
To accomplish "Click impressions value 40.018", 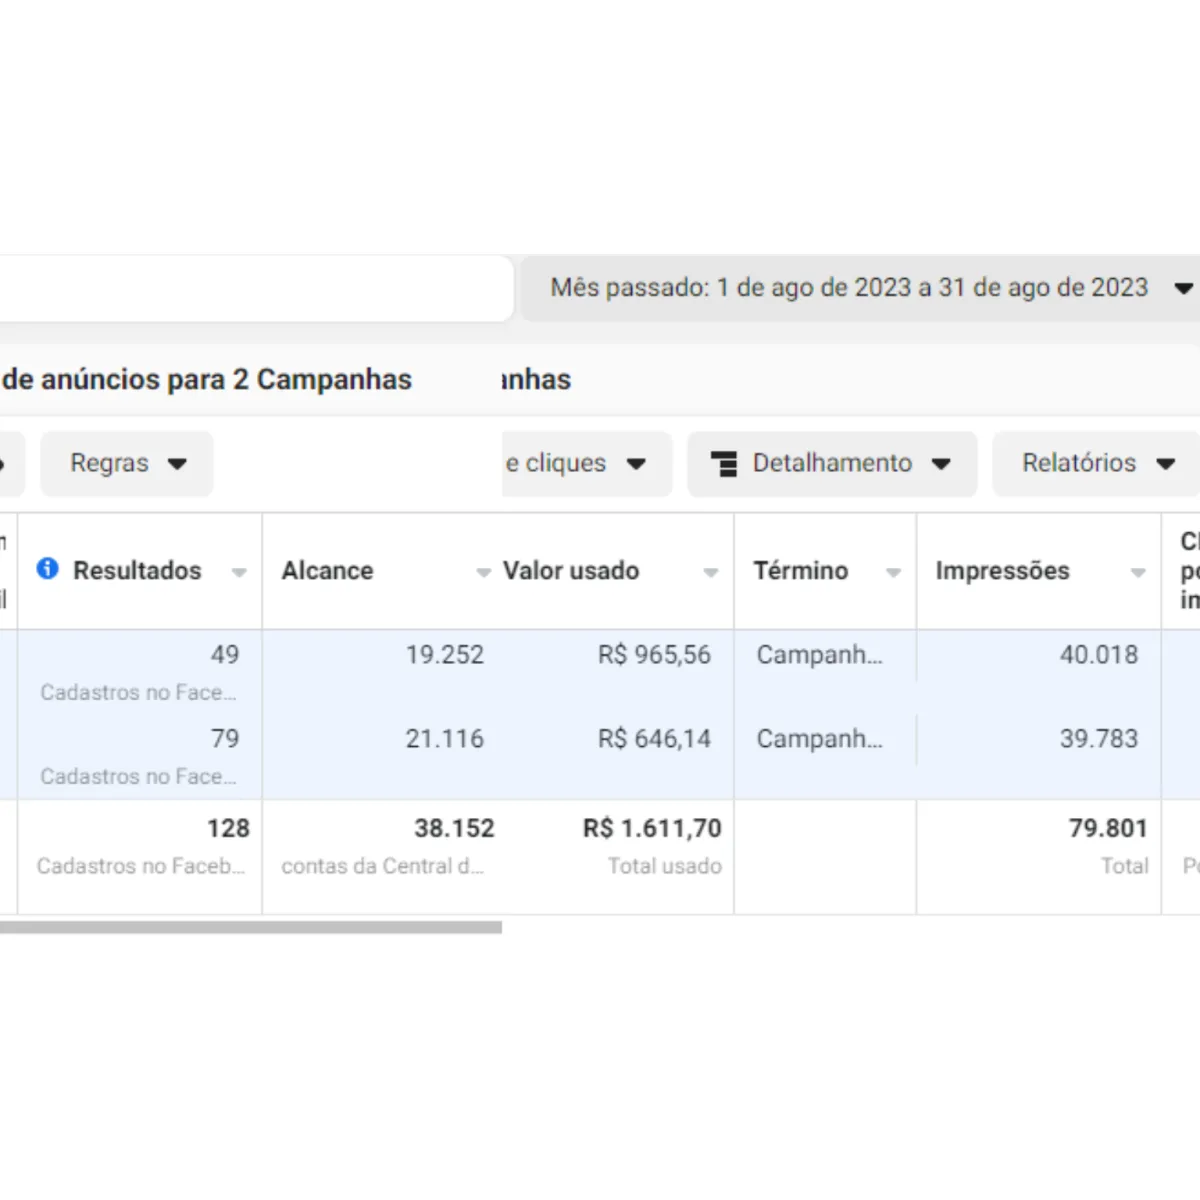I will (1099, 655).
